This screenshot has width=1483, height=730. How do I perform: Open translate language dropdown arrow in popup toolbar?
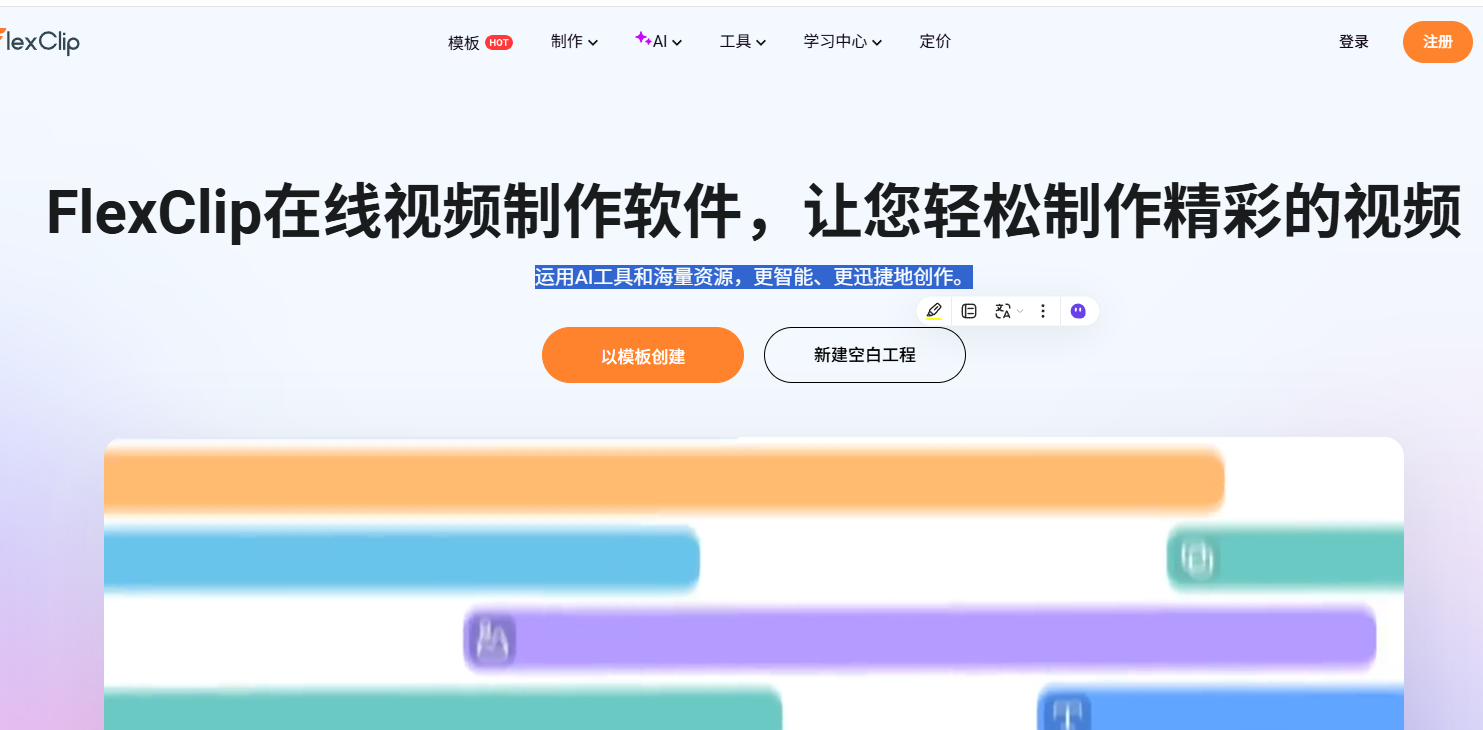tap(1020, 311)
